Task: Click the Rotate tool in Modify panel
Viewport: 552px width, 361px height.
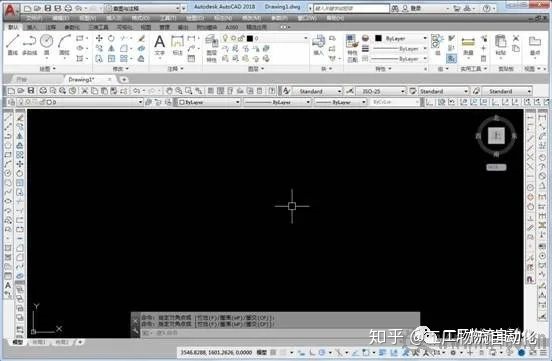Action: click(x=111, y=38)
